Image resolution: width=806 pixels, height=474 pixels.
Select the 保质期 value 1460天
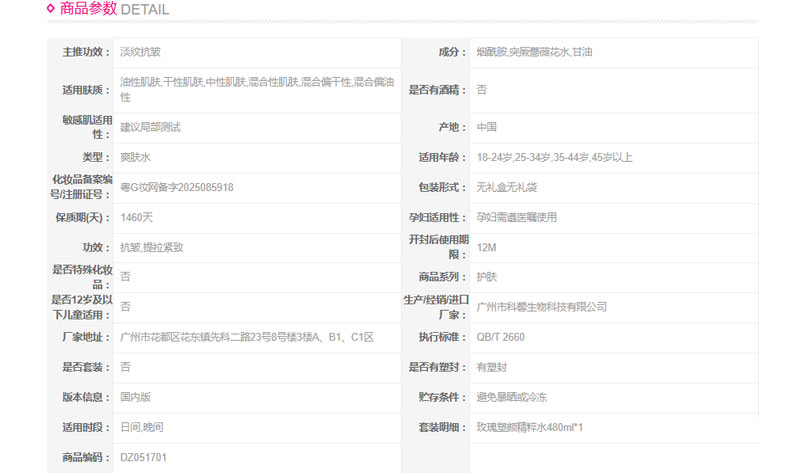coord(138,217)
